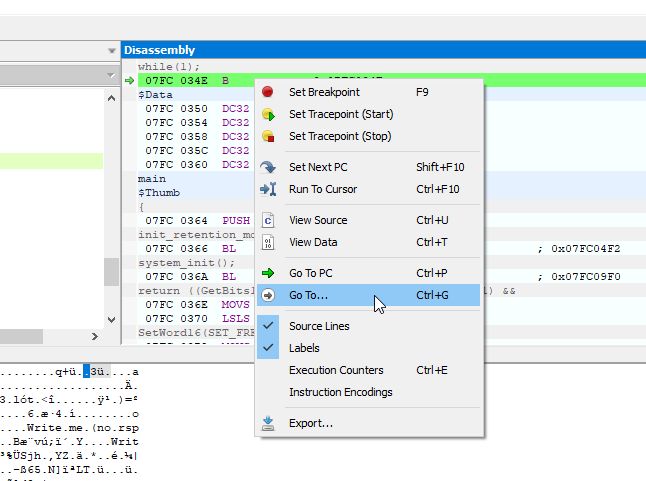The width and height of the screenshot is (646, 481).
Task: Select Set Tracepoint (Start) menu entry
Action: 369,114
